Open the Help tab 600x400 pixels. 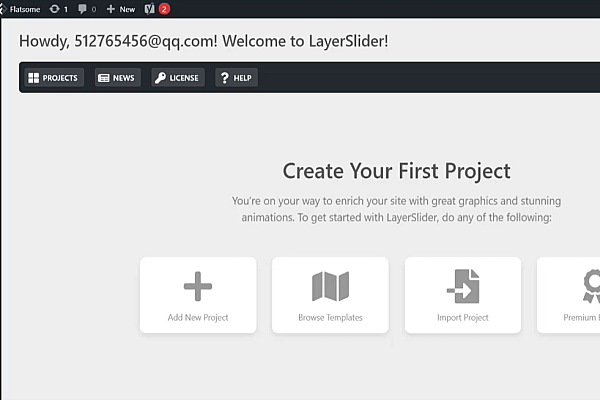[x=236, y=78]
